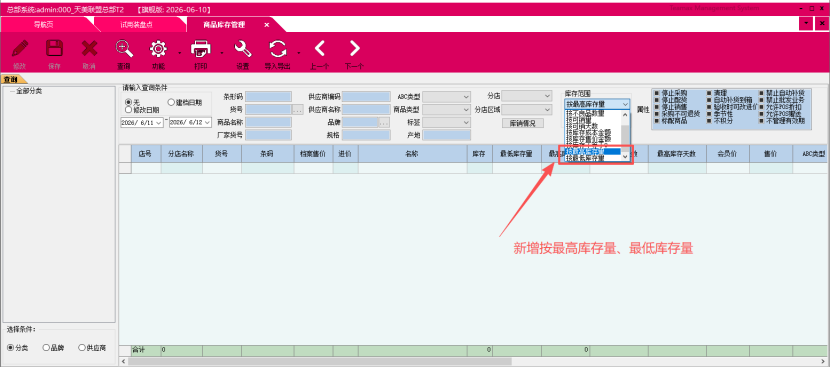The height and width of the screenshot is (367, 830).
Task: Click the browse button next to 品牌
Action: (384, 122)
